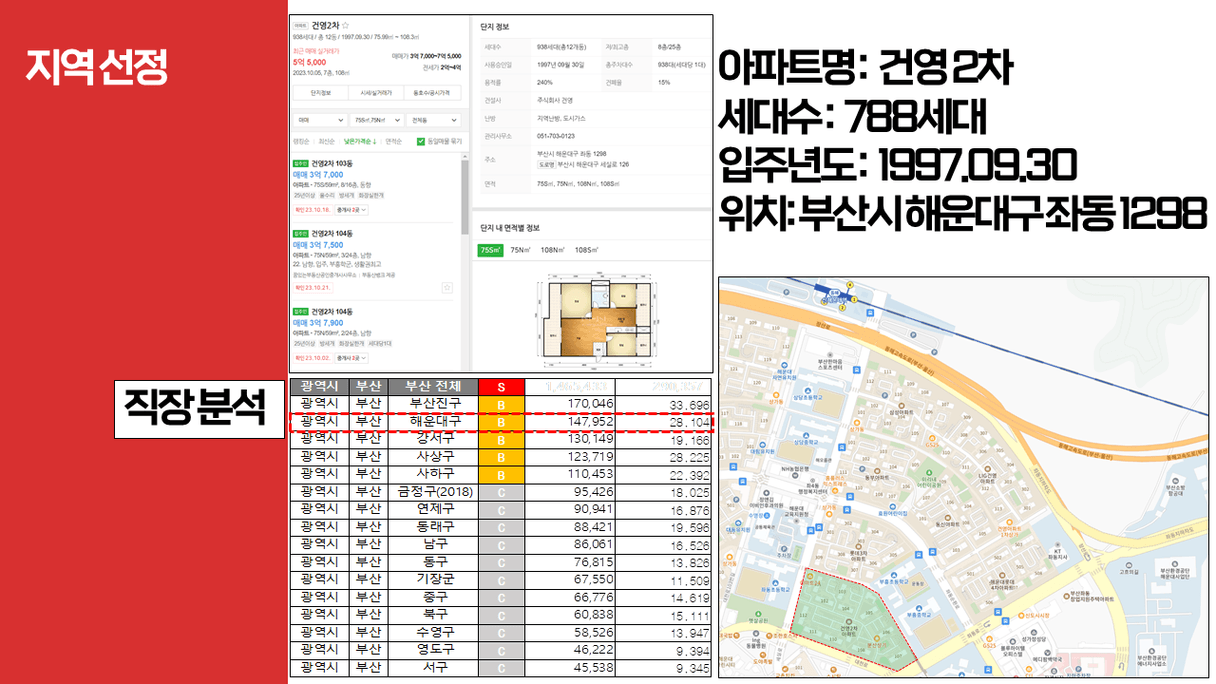
Task: Sort listings by 면적순
Action: click(394, 141)
